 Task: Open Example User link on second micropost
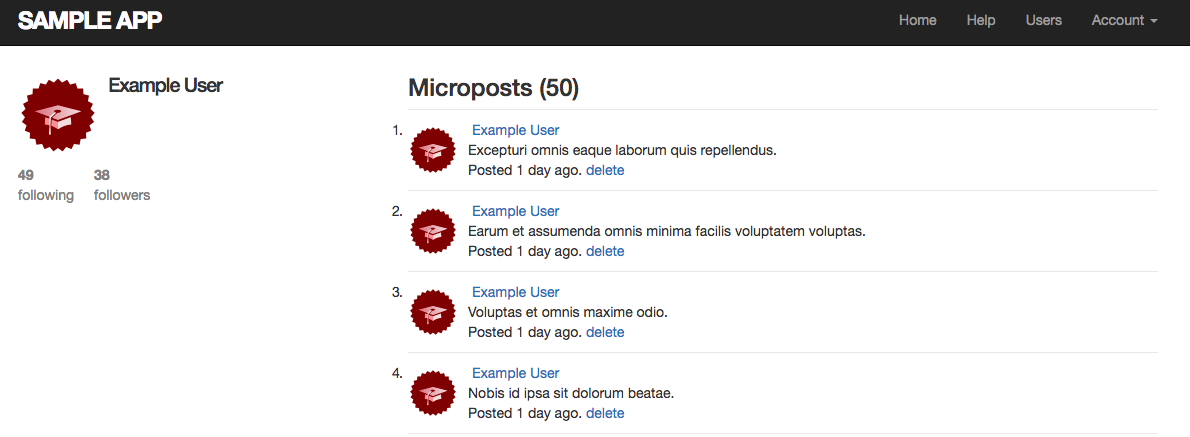point(515,211)
